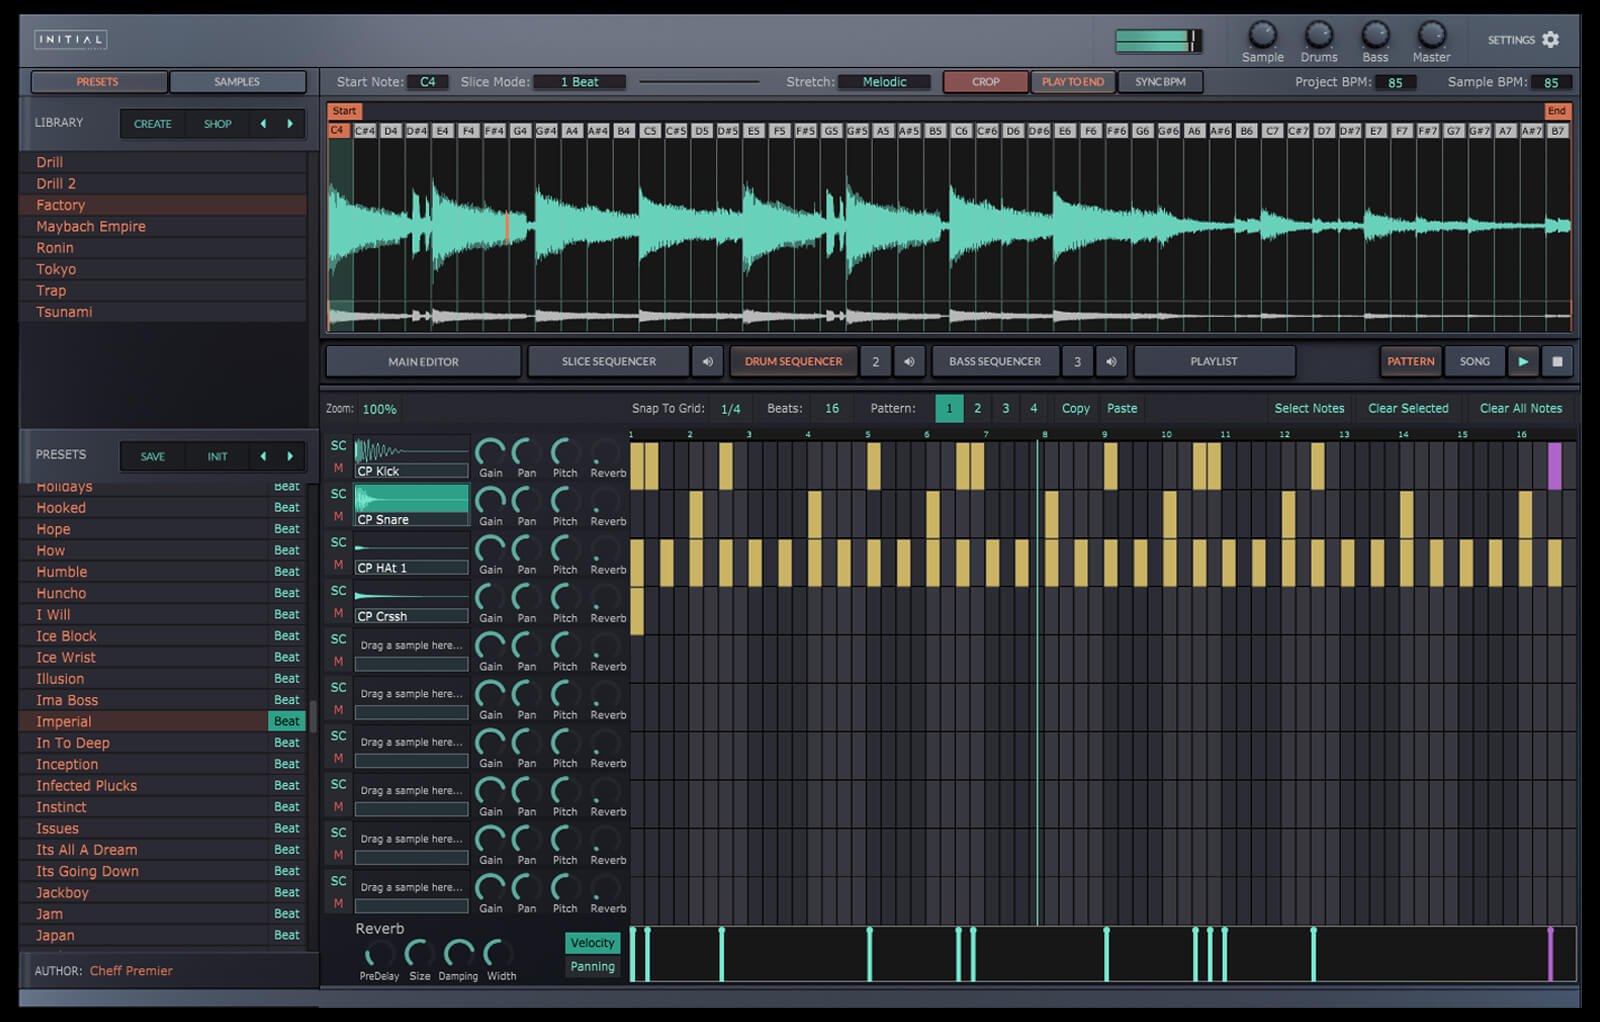Viewport: 1600px width, 1022px height.
Task: Open the Start Note C4 selector
Action: tap(427, 82)
